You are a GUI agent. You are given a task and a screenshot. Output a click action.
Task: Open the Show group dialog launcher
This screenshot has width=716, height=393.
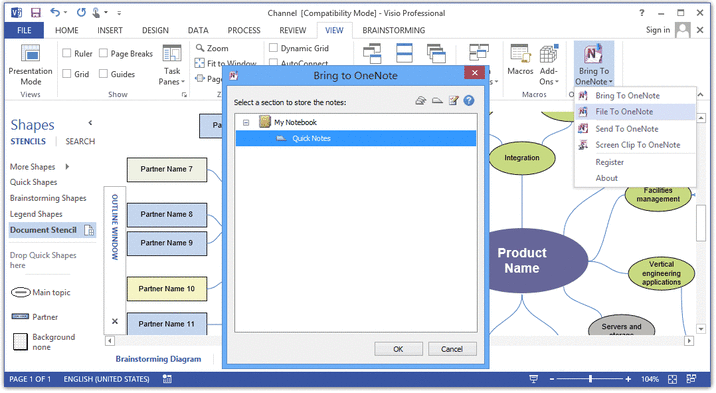(x=184, y=94)
